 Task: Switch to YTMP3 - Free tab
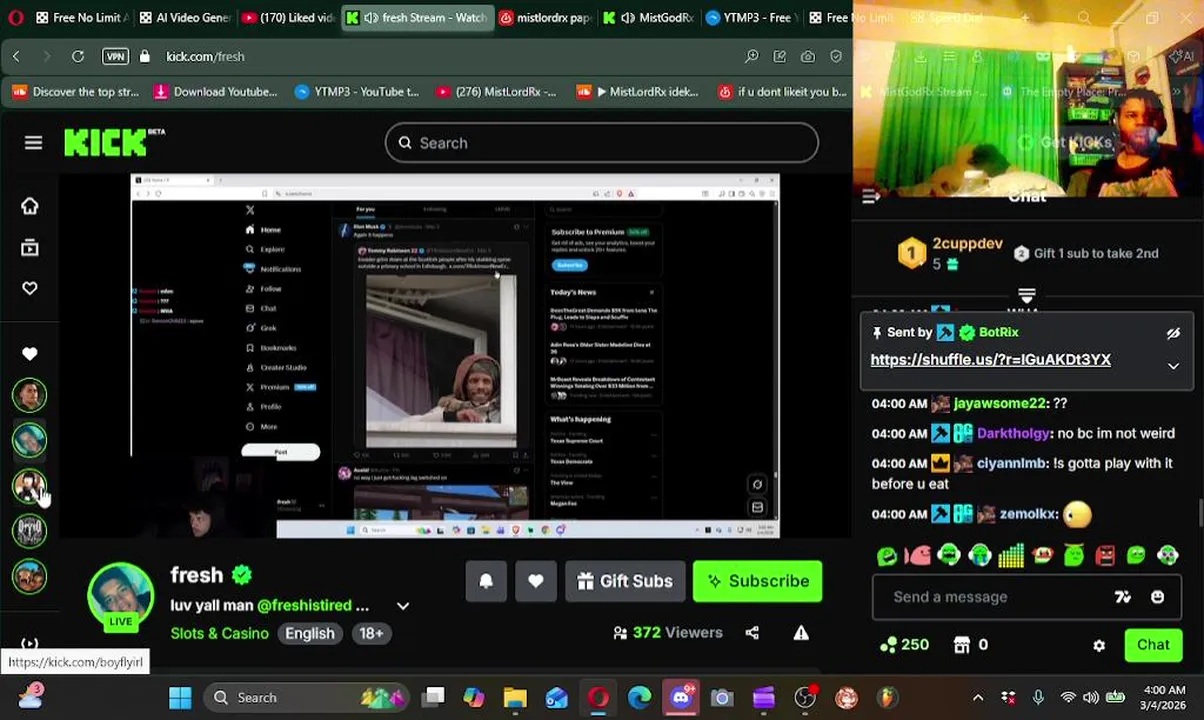[752, 18]
